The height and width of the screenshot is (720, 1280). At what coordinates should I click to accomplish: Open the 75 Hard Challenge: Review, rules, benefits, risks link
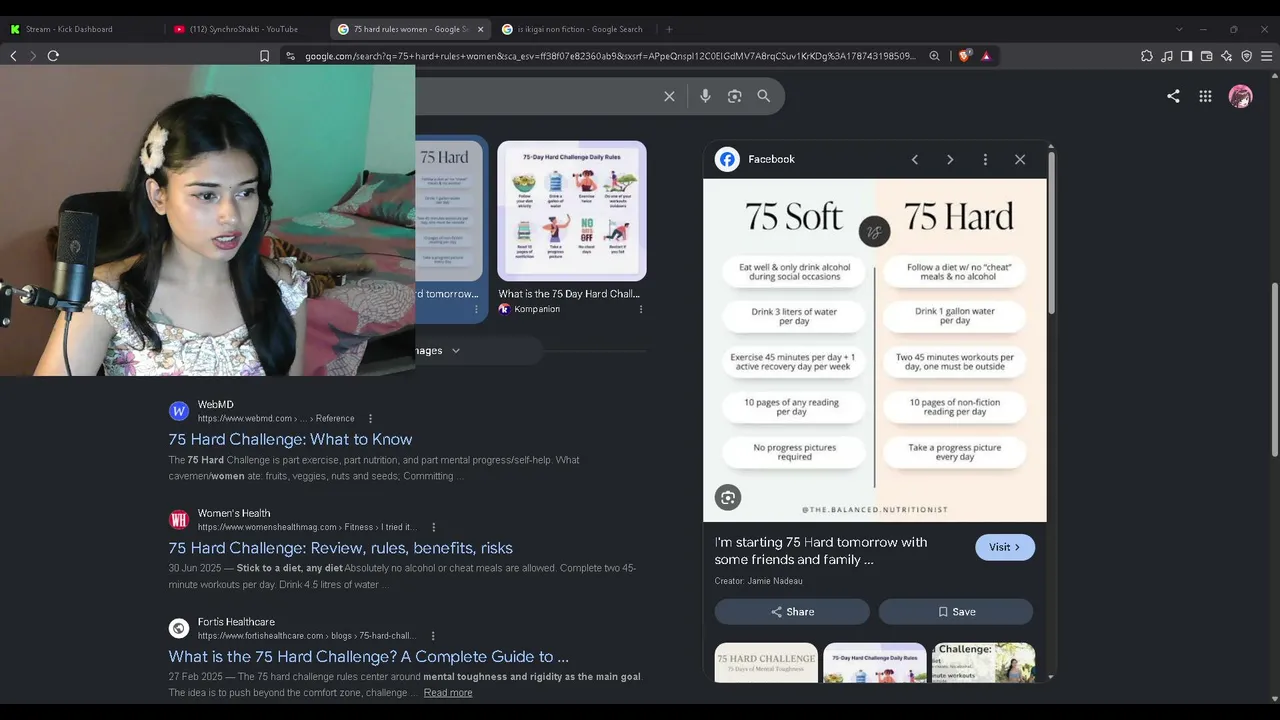(x=340, y=548)
